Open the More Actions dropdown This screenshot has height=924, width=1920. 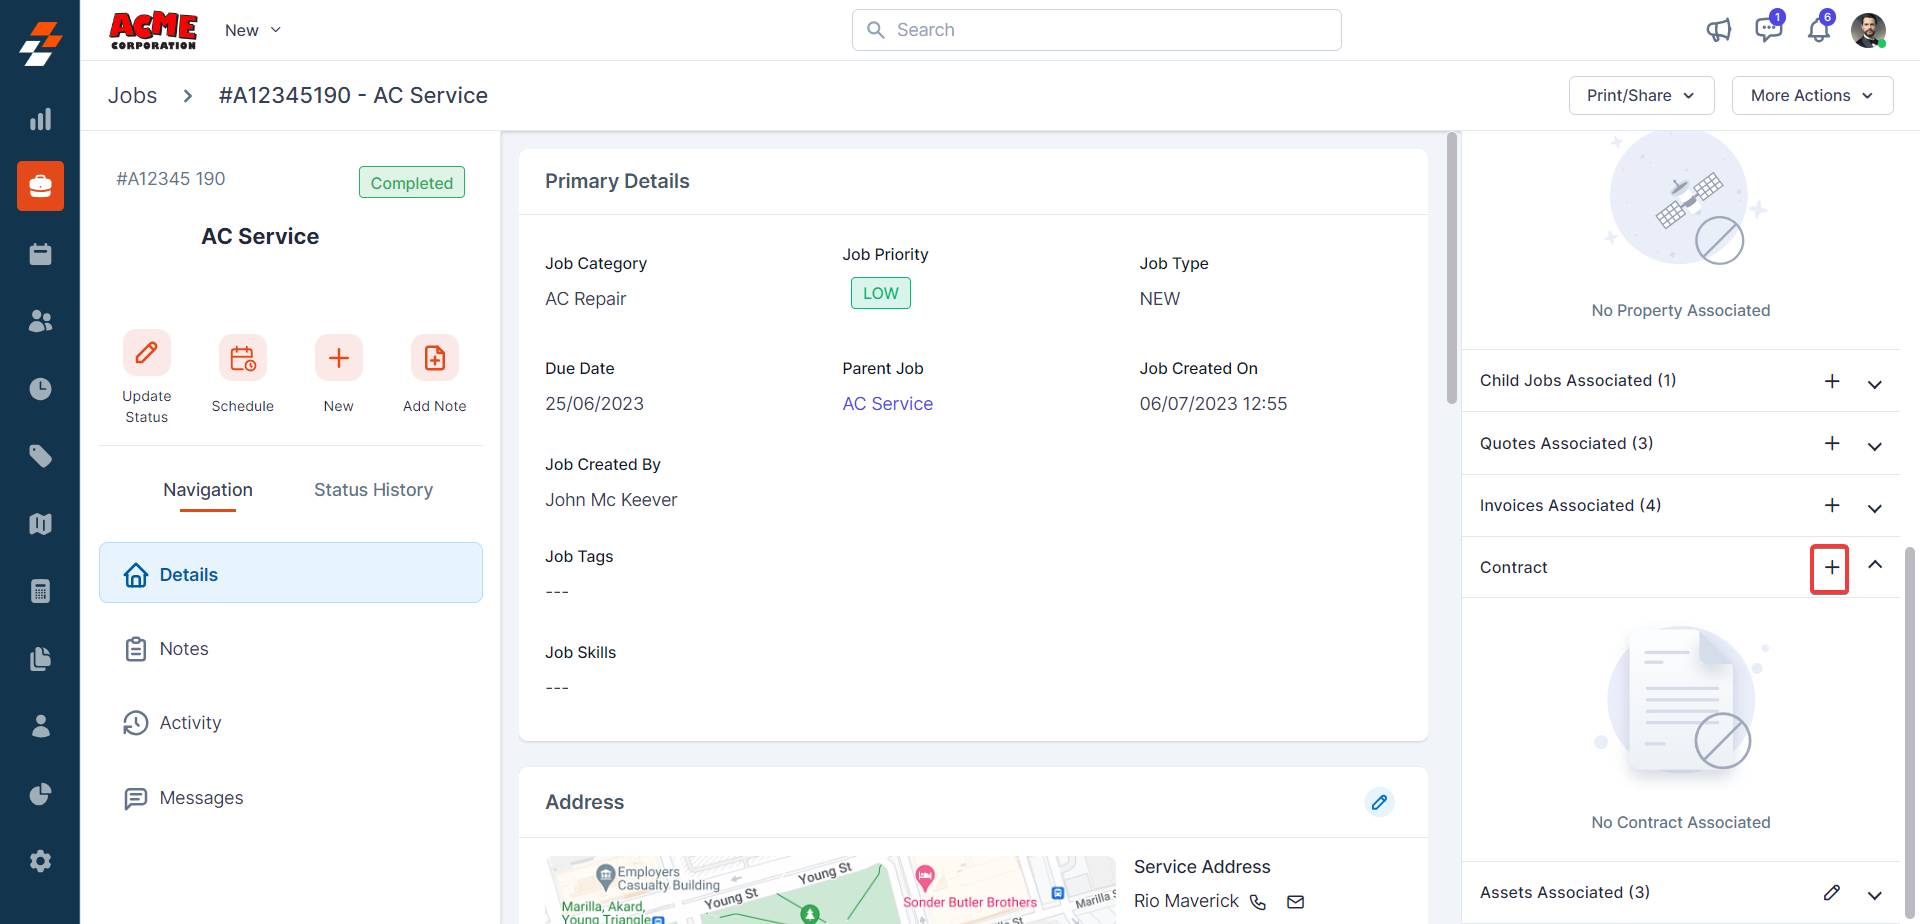tap(1811, 96)
